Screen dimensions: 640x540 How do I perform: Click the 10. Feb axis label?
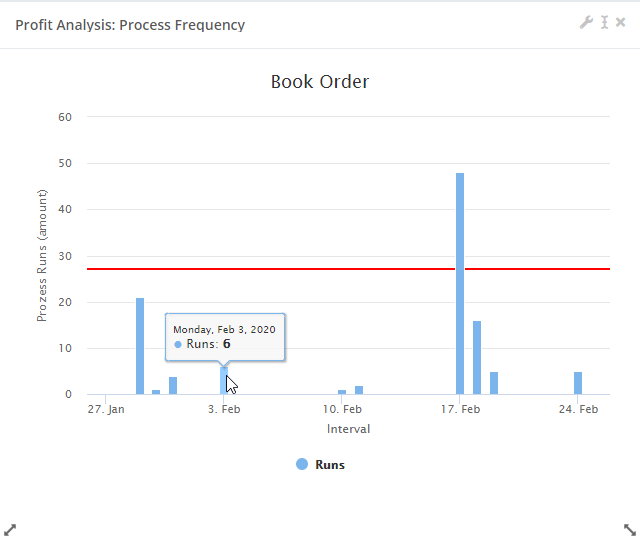coord(342,409)
